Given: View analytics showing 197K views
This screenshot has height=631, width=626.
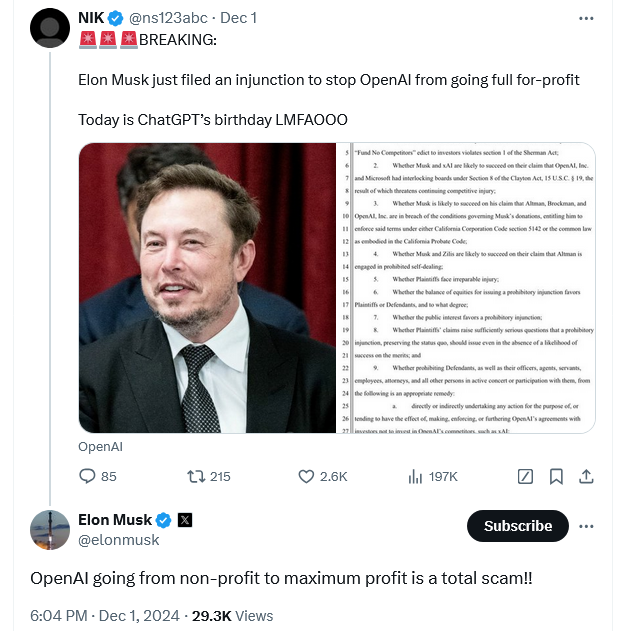Looking at the screenshot, I should point(416,476).
